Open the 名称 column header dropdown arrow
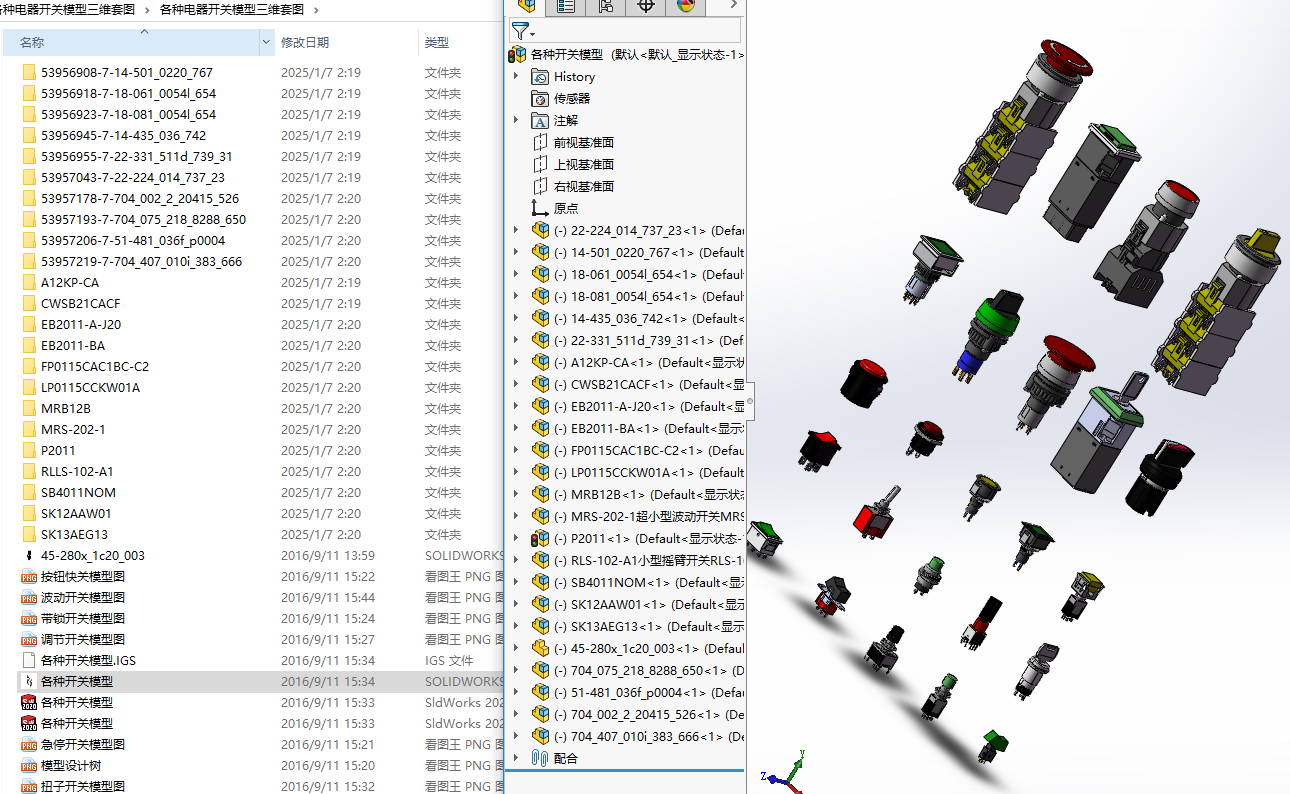The image size is (1290, 794). coord(267,42)
